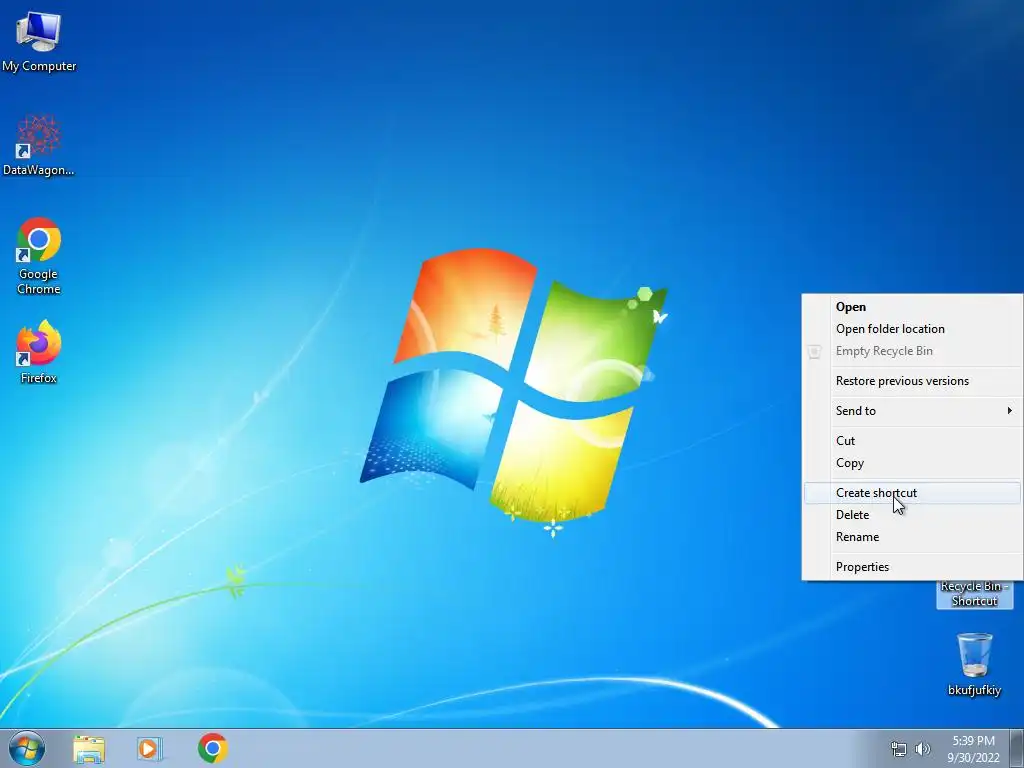Viewport: 1024px width, 768px height.
Task: Open the My Computer desktop icon
Action: coord(39,42)
